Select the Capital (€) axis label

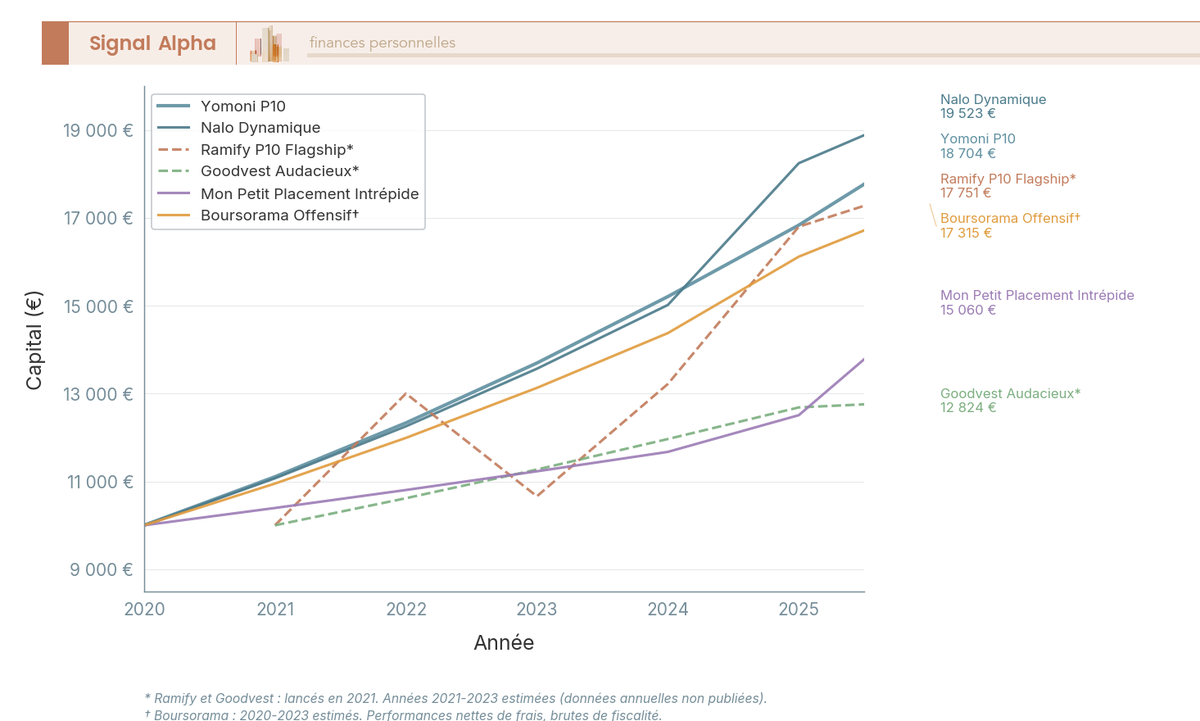[35, 334]
